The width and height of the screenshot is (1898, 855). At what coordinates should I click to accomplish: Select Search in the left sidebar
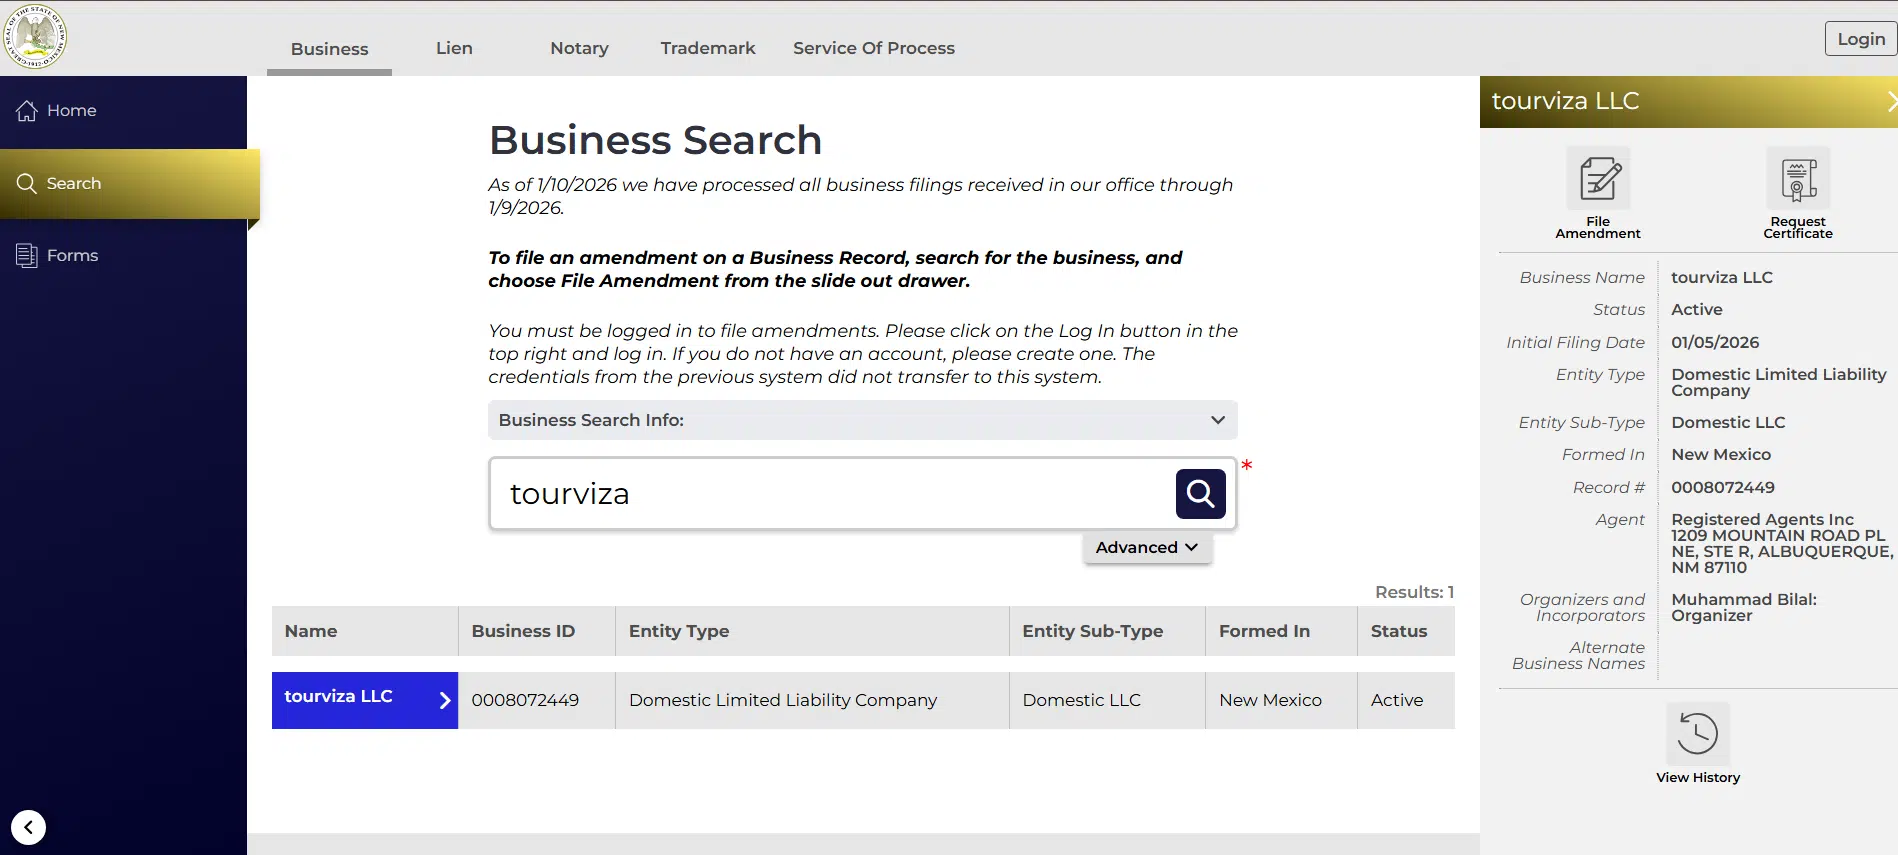click(74, 184)
